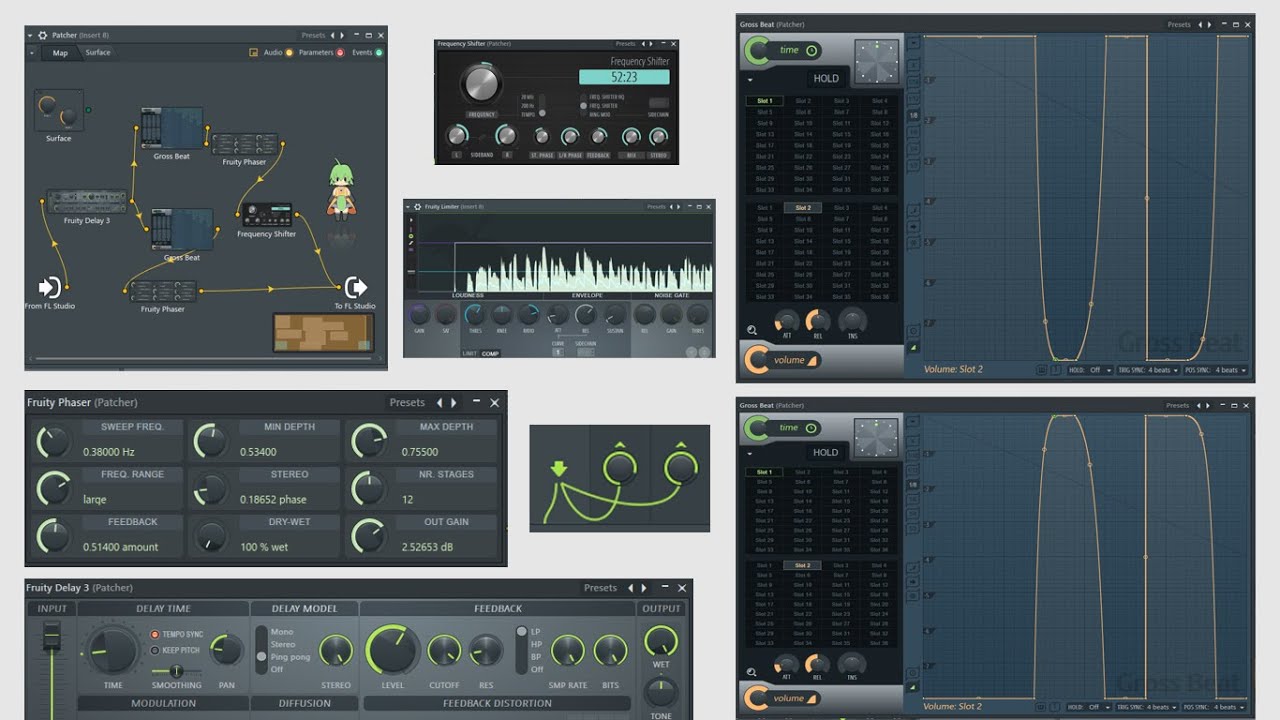Select the Fruity Delay 3 node in Patcher
Viewport: 1280px width, 720px height.
point(87,202)
